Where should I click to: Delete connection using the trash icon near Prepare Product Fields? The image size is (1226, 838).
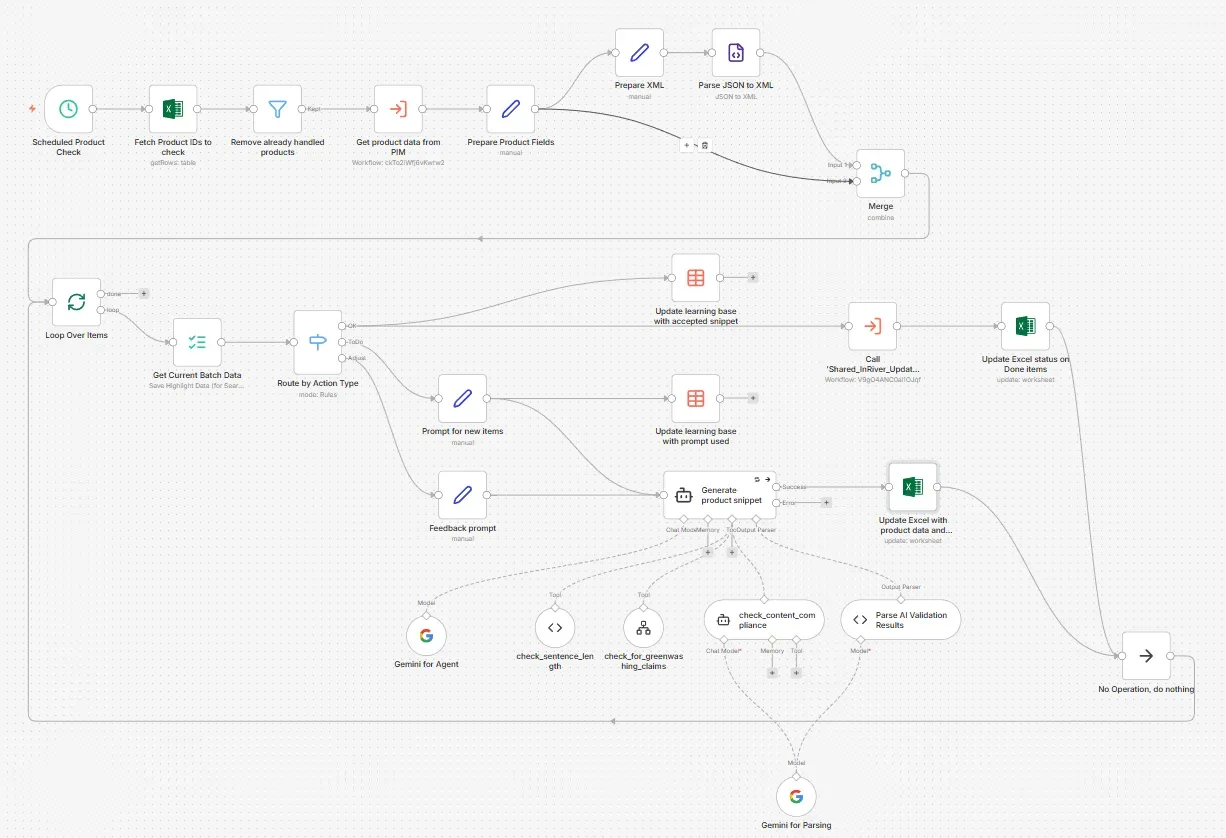(705, 145)
